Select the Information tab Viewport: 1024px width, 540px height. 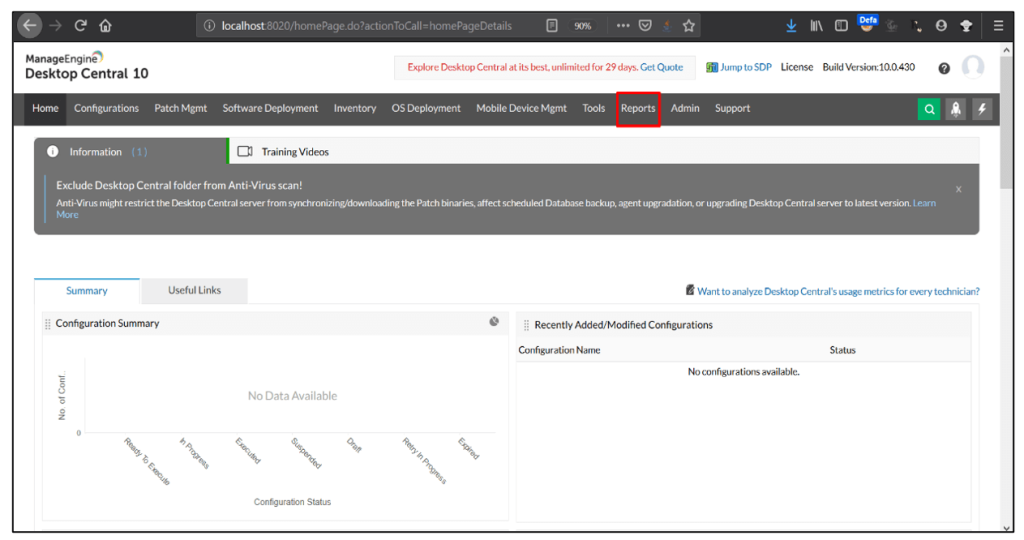coord(130,151)
